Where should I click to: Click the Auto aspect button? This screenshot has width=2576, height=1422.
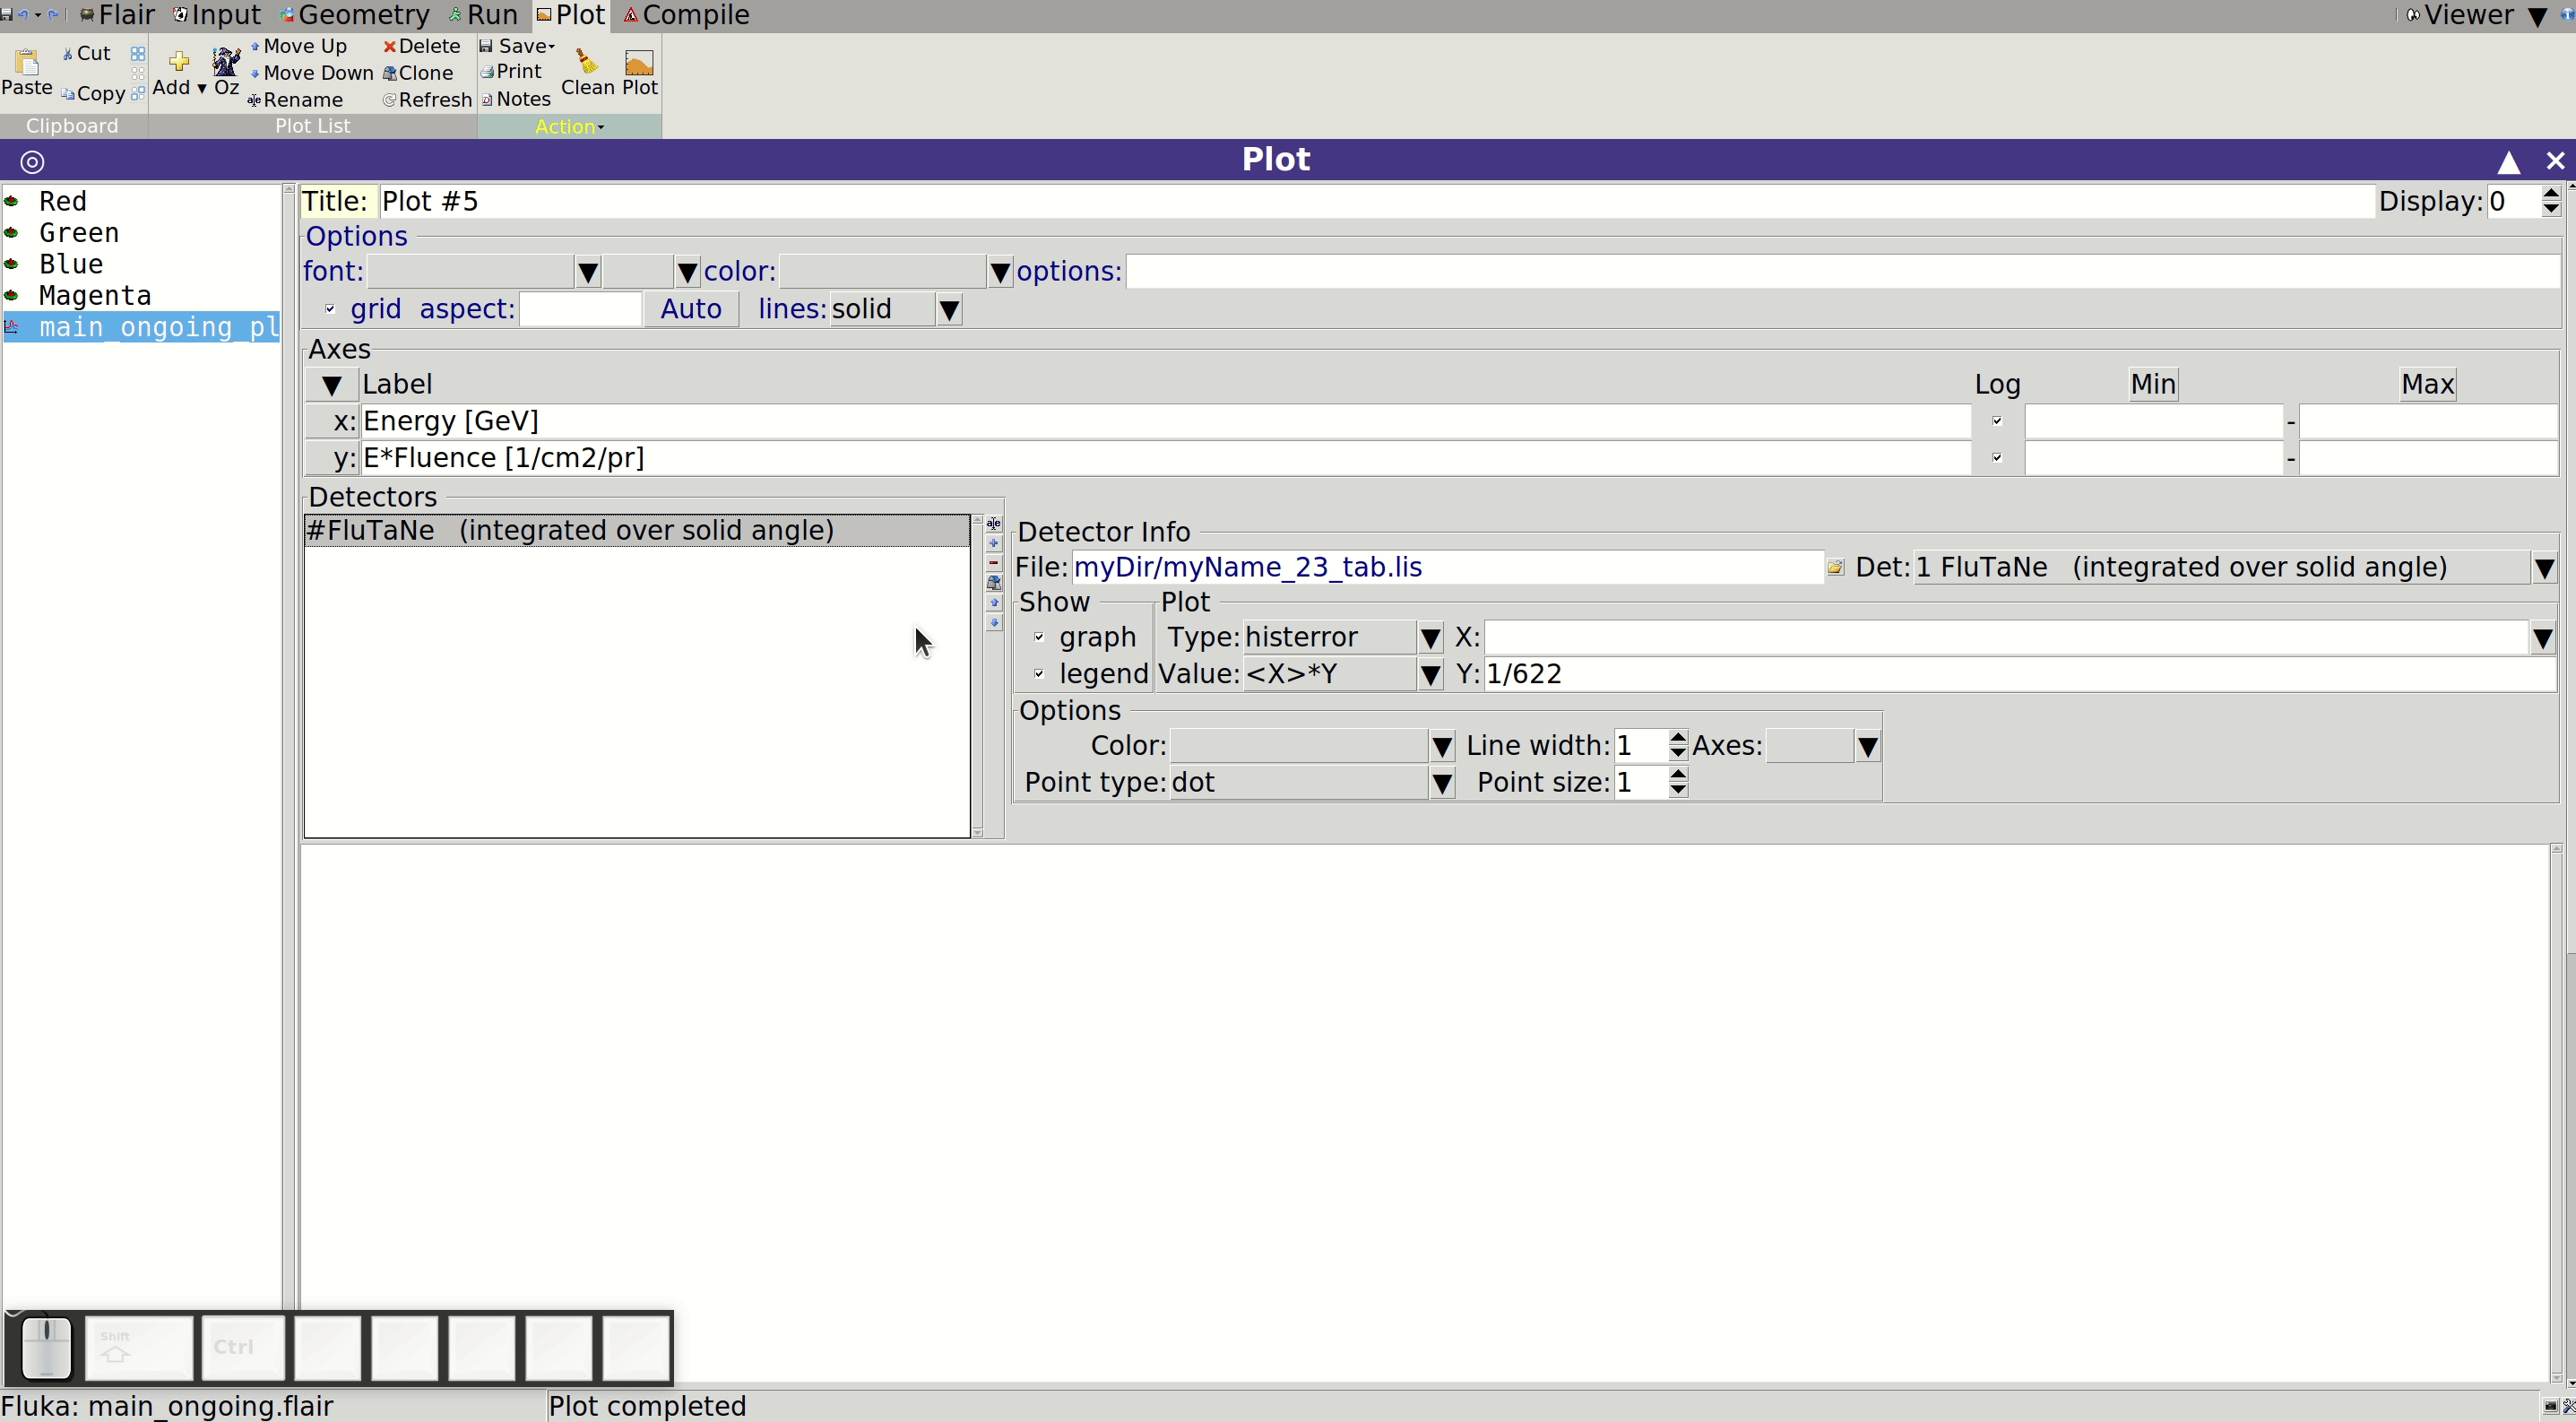691,309
